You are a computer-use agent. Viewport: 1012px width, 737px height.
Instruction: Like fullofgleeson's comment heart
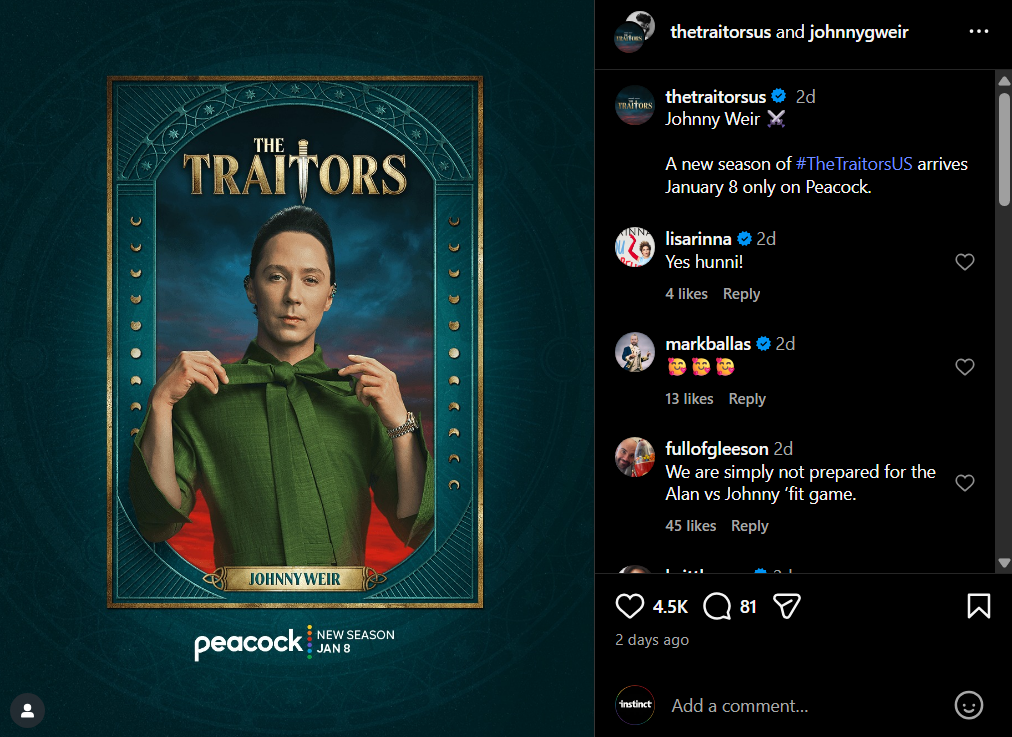click(964, 483)
